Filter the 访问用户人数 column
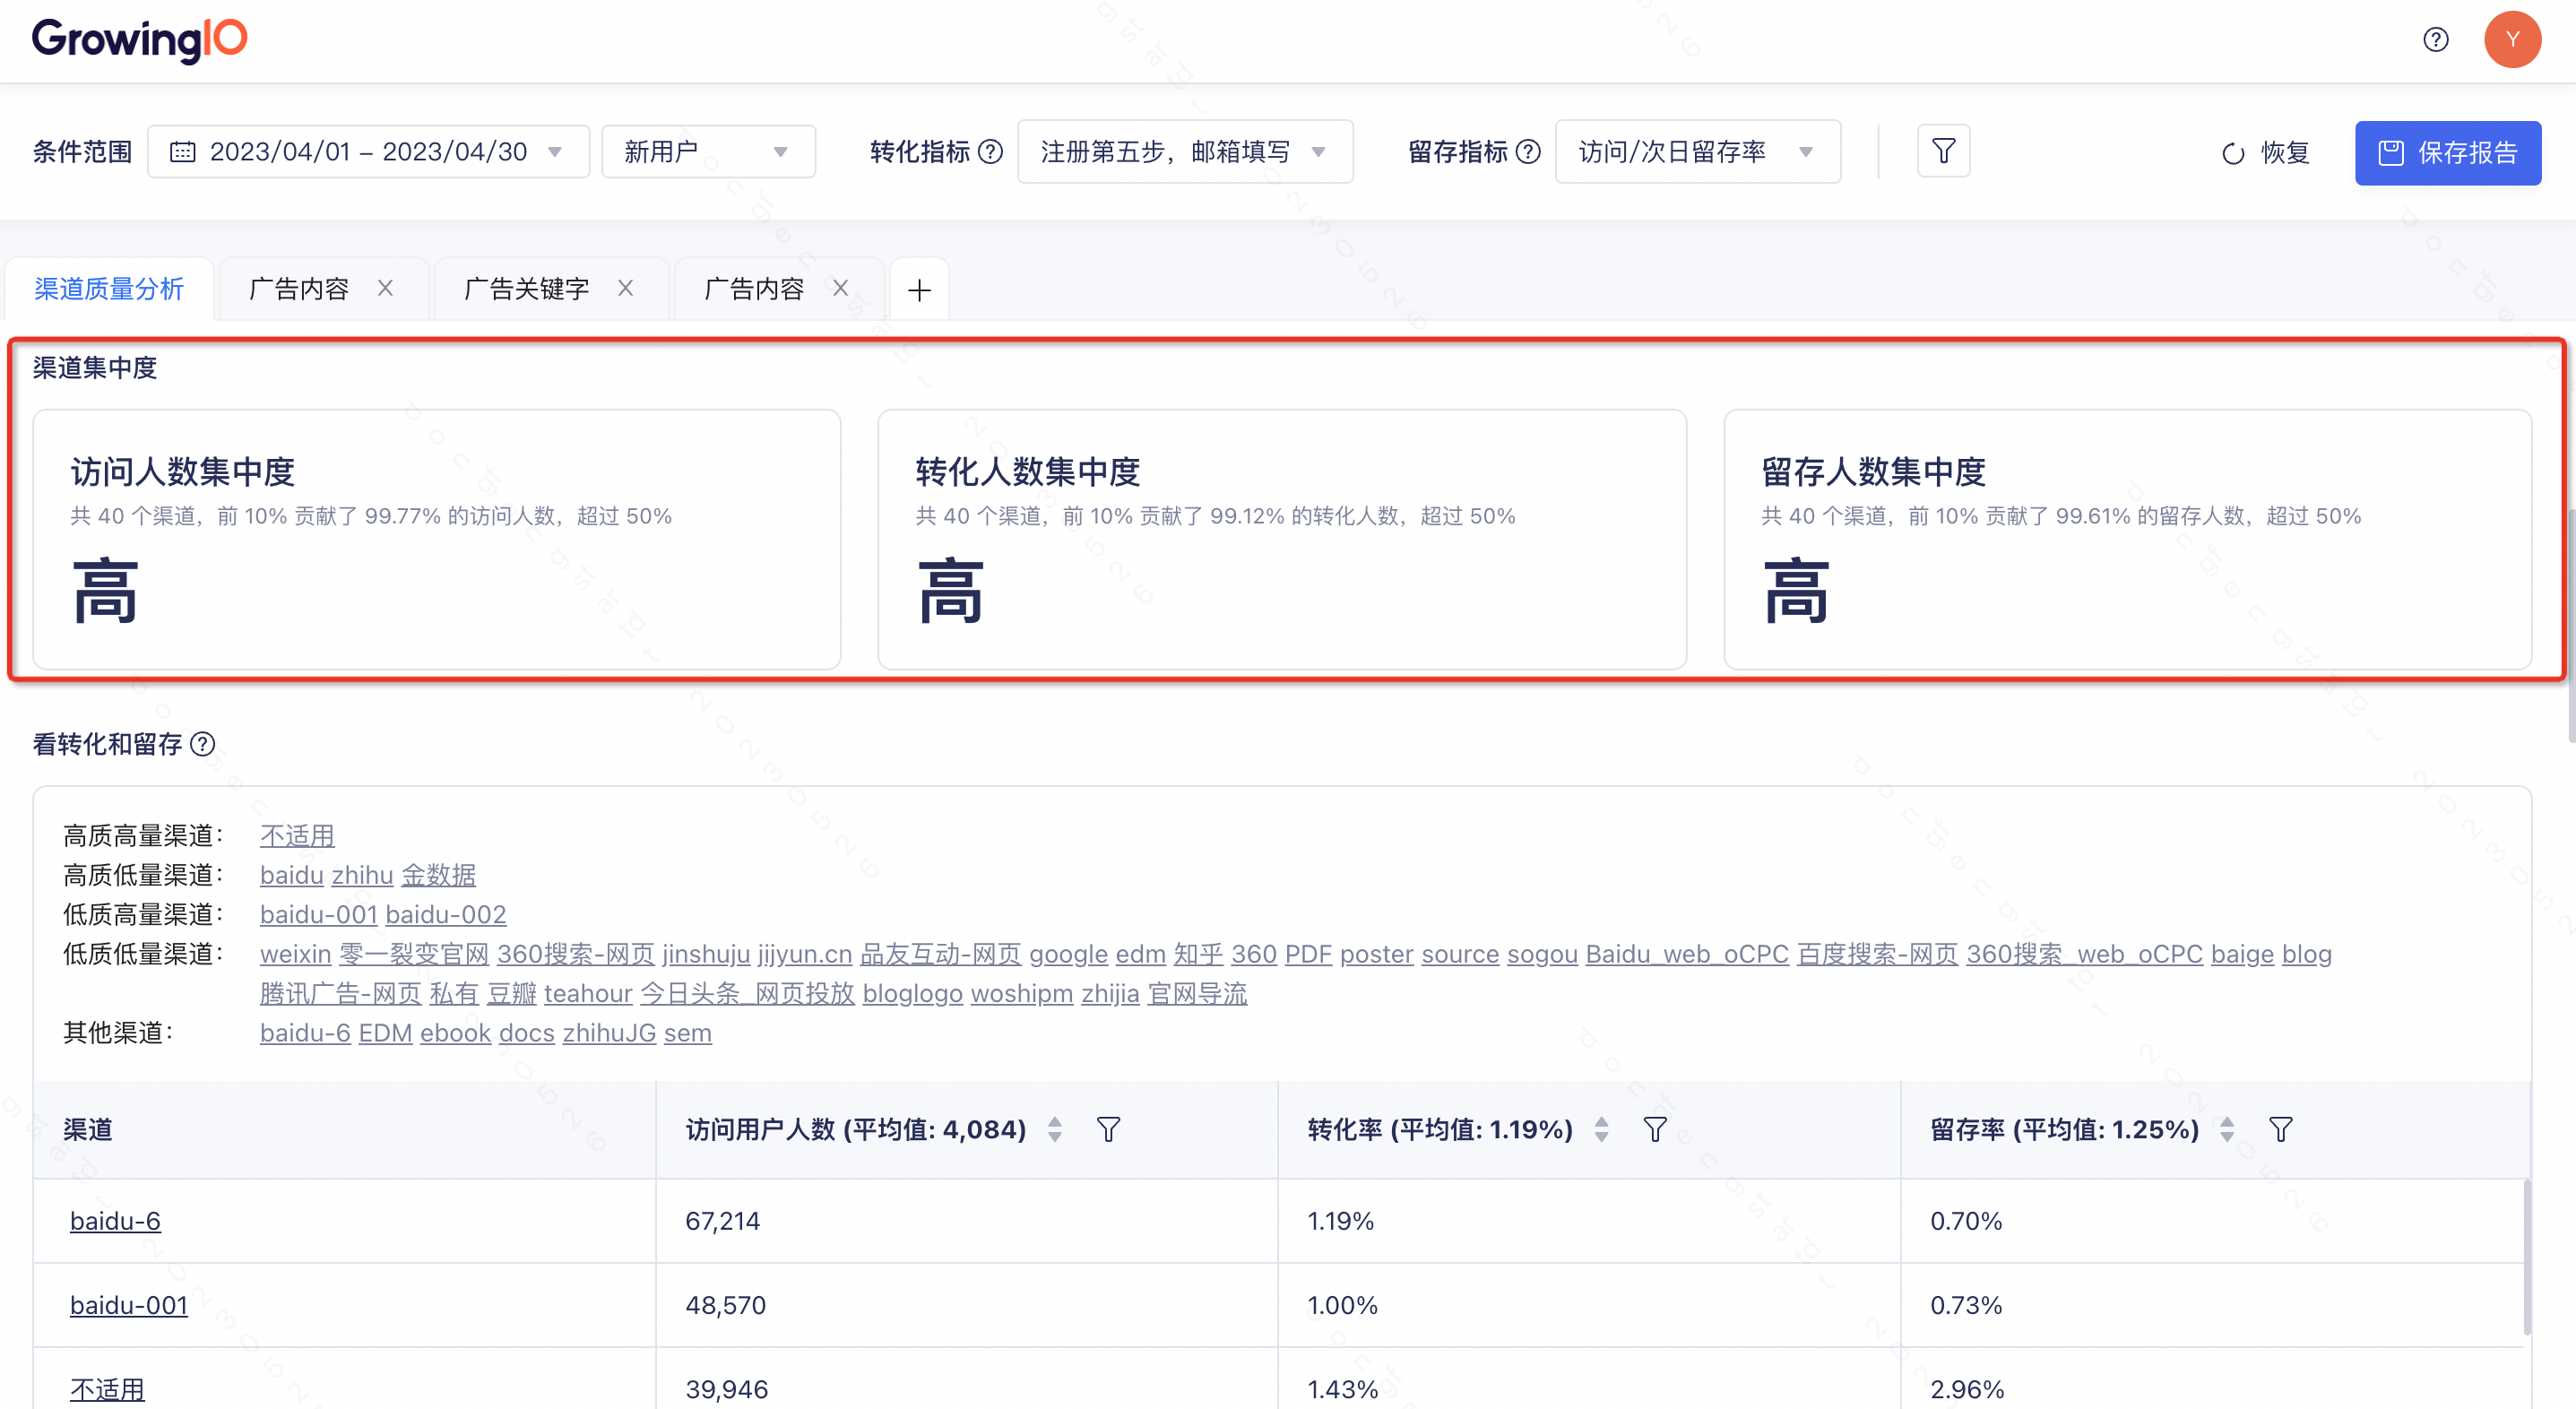Image resolution: width=2576 pixels, height=1409 pixels. click(1109, 1130)
